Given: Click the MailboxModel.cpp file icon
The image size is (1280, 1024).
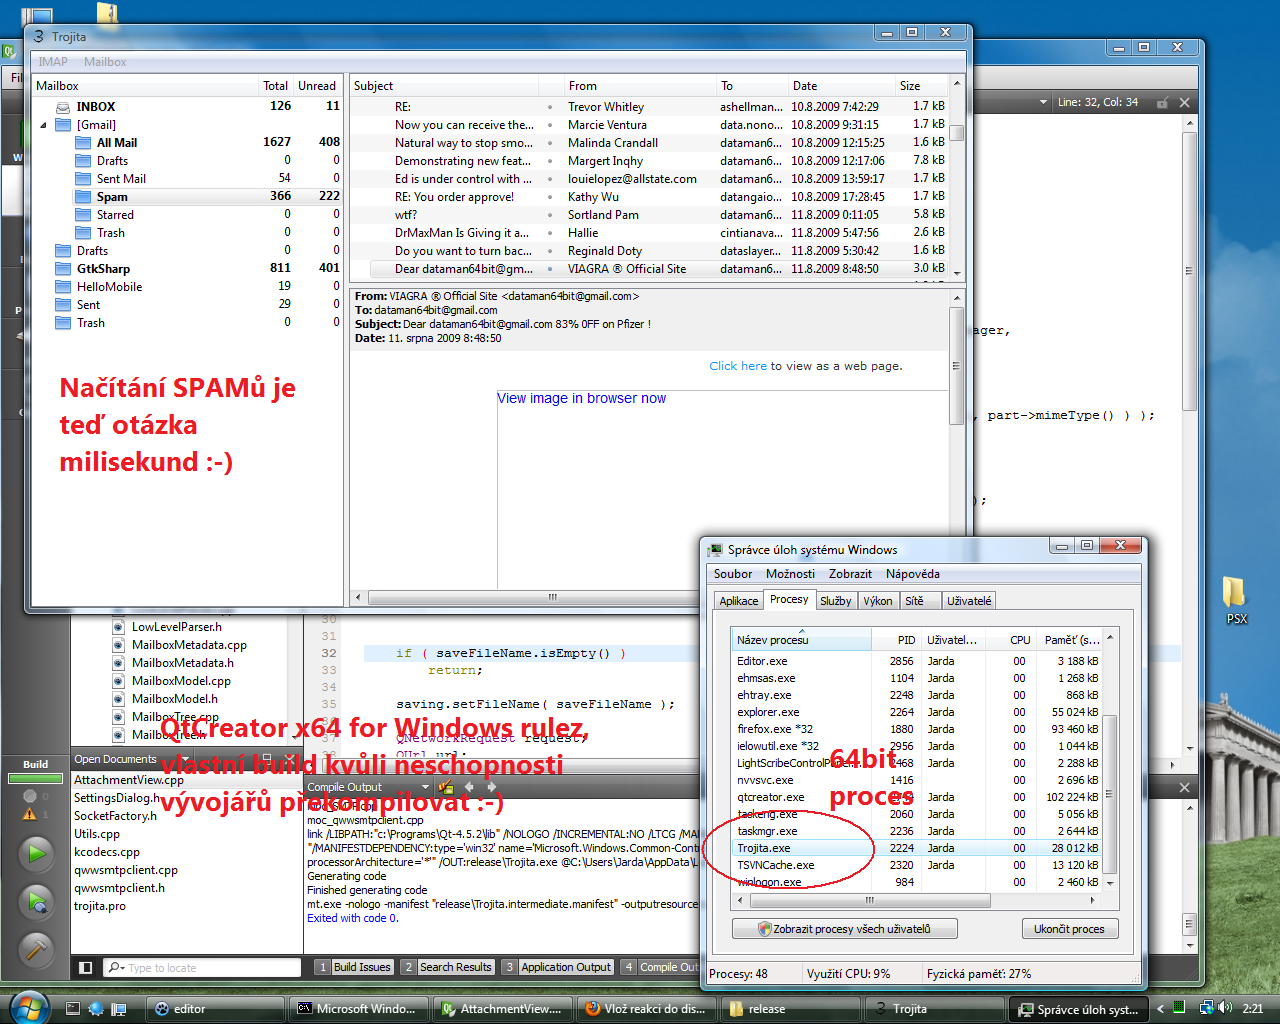Looking at the screenshot, I should pyautogui.click(x=118, y=681).
